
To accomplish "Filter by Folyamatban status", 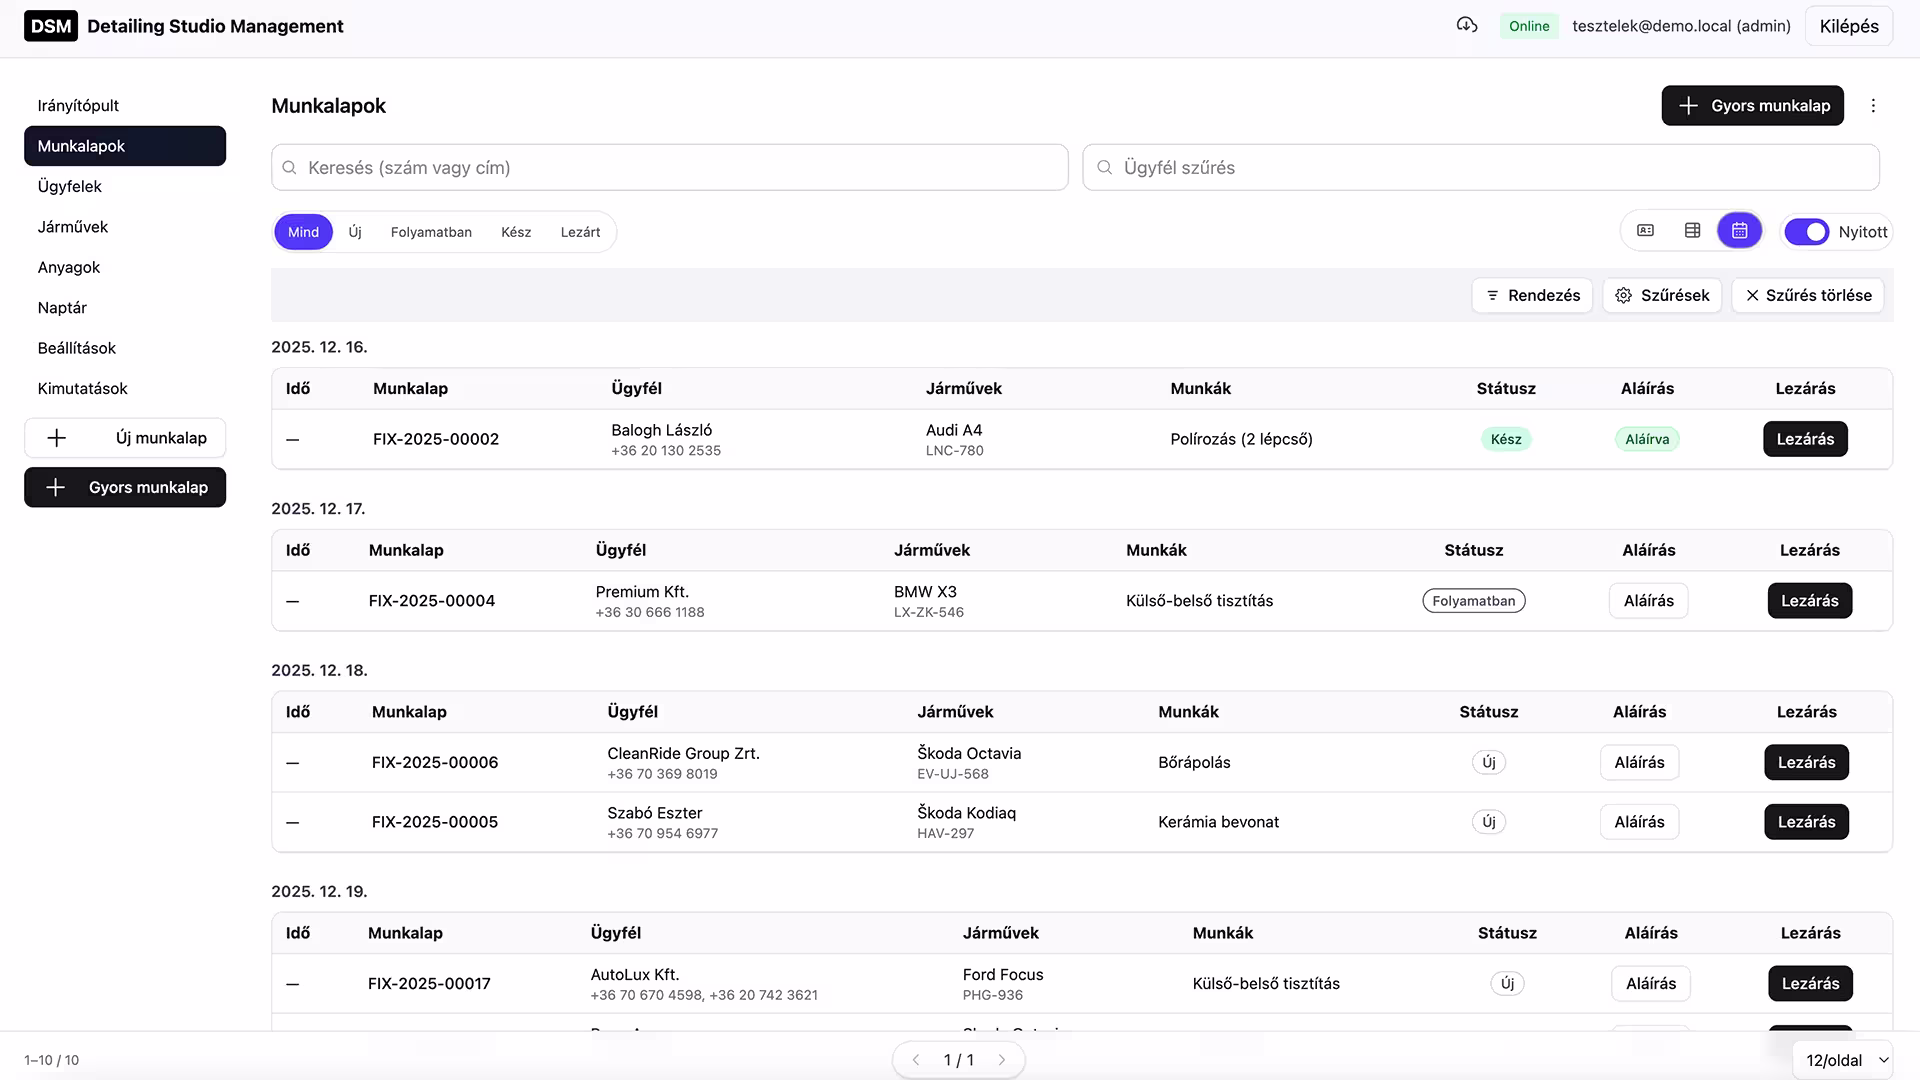I will point(431,232).
